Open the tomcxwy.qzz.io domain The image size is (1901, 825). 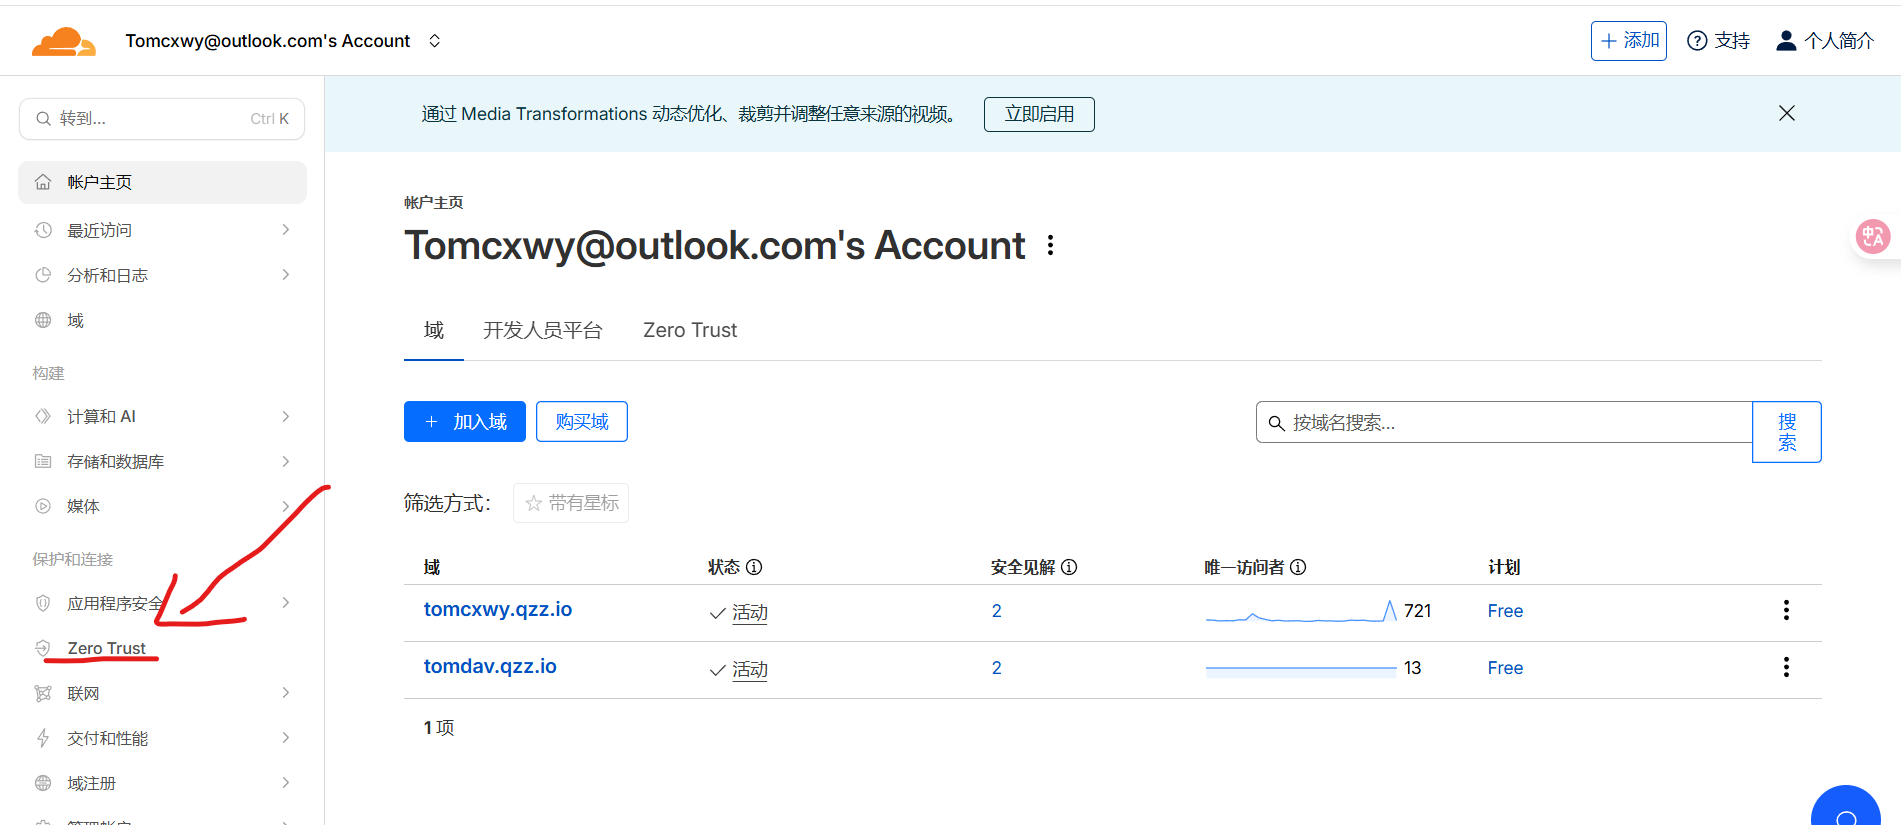pyautogui.click(x=498, y=609)
